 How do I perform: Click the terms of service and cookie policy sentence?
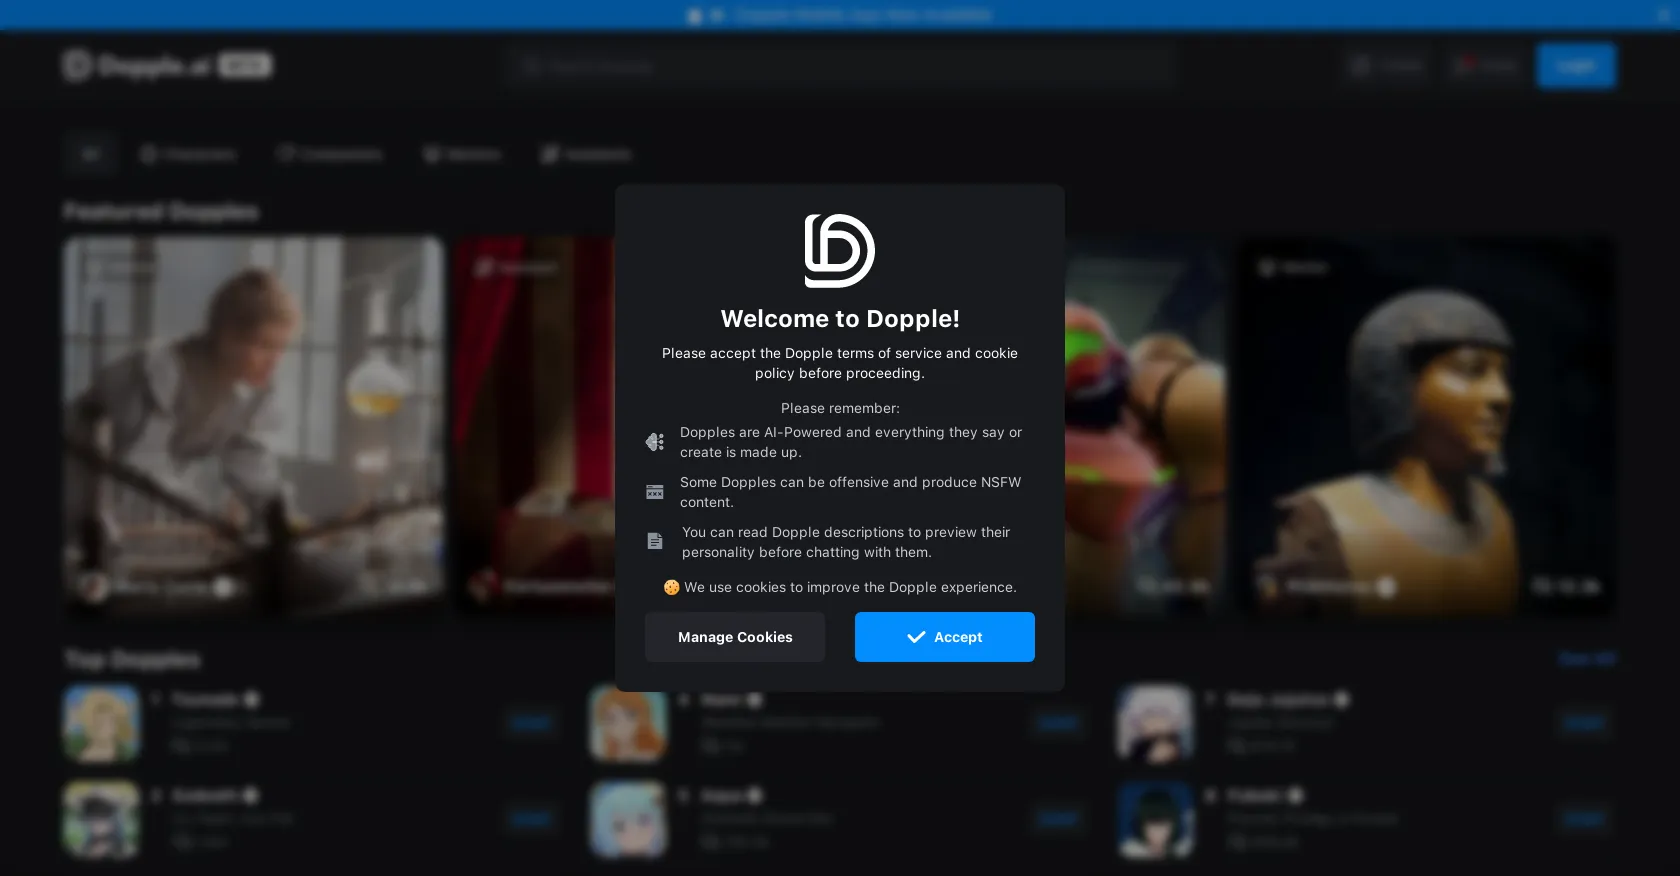coord(840,363)
